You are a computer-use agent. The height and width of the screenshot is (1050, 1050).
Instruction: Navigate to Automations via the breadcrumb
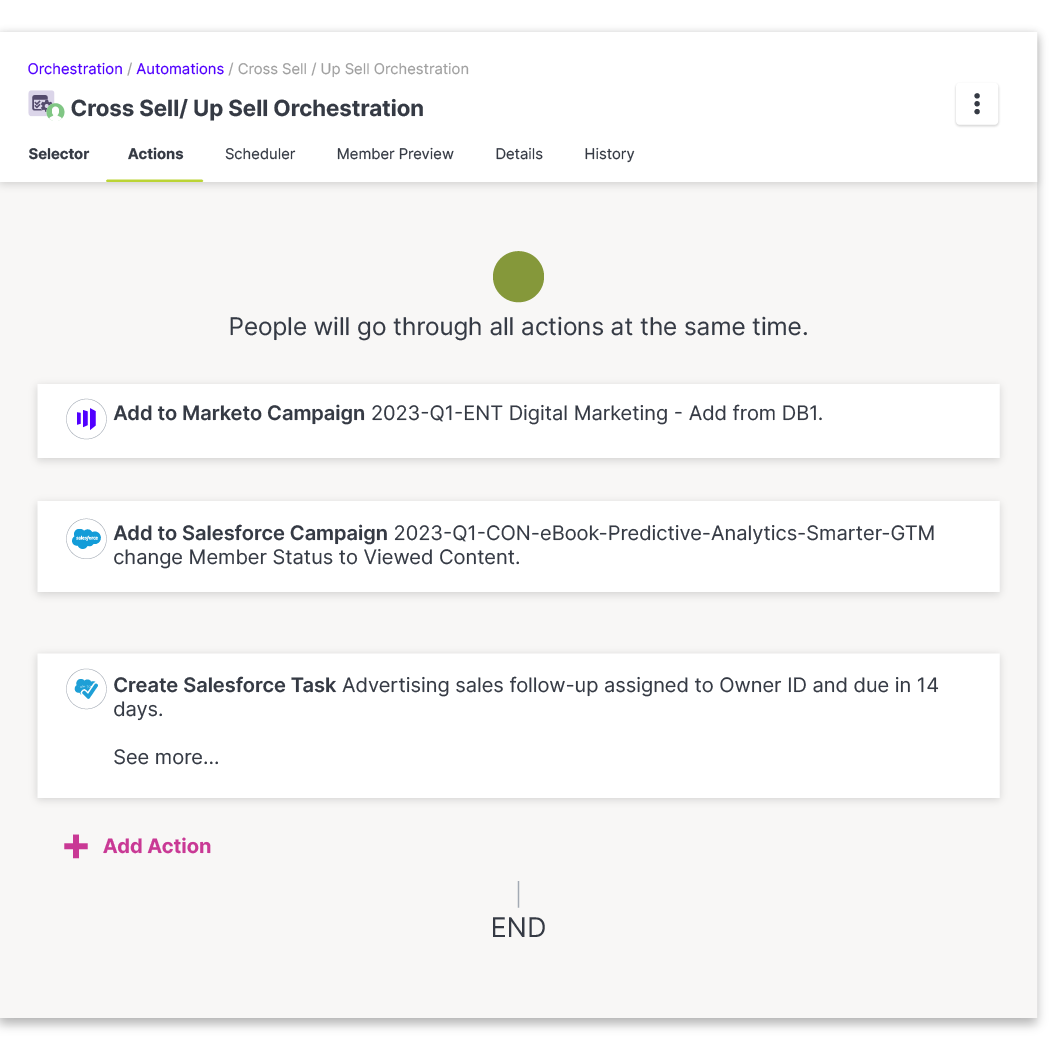click(180, 68)
